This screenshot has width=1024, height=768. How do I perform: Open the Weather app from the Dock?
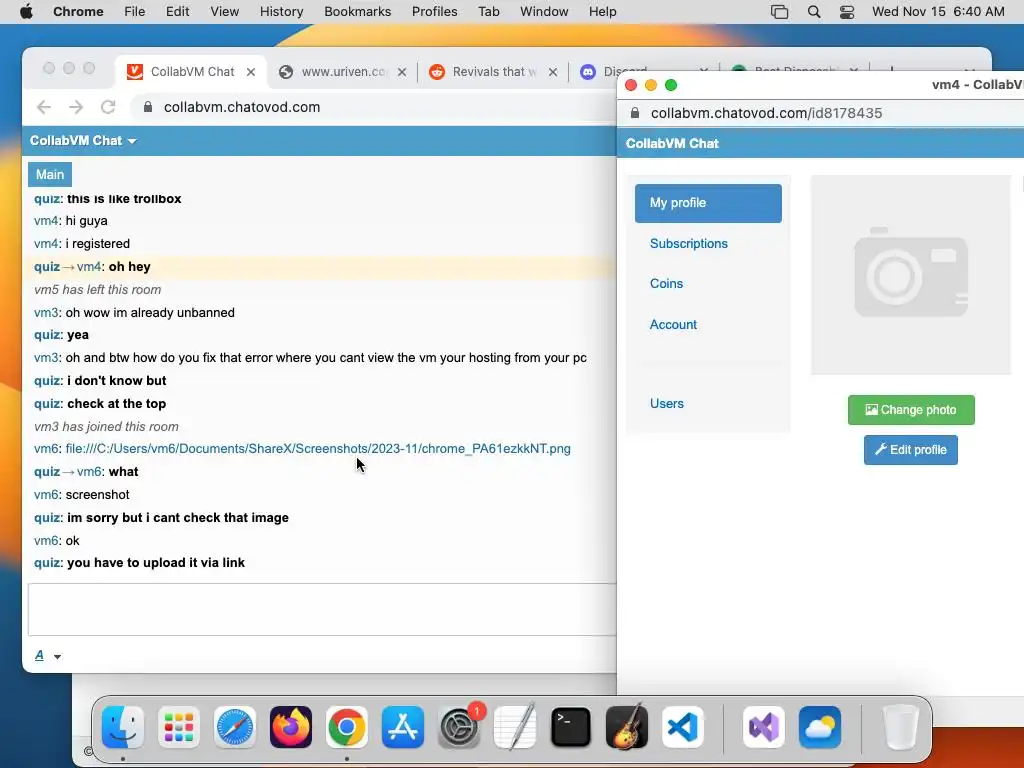click(x=820, y=727)
